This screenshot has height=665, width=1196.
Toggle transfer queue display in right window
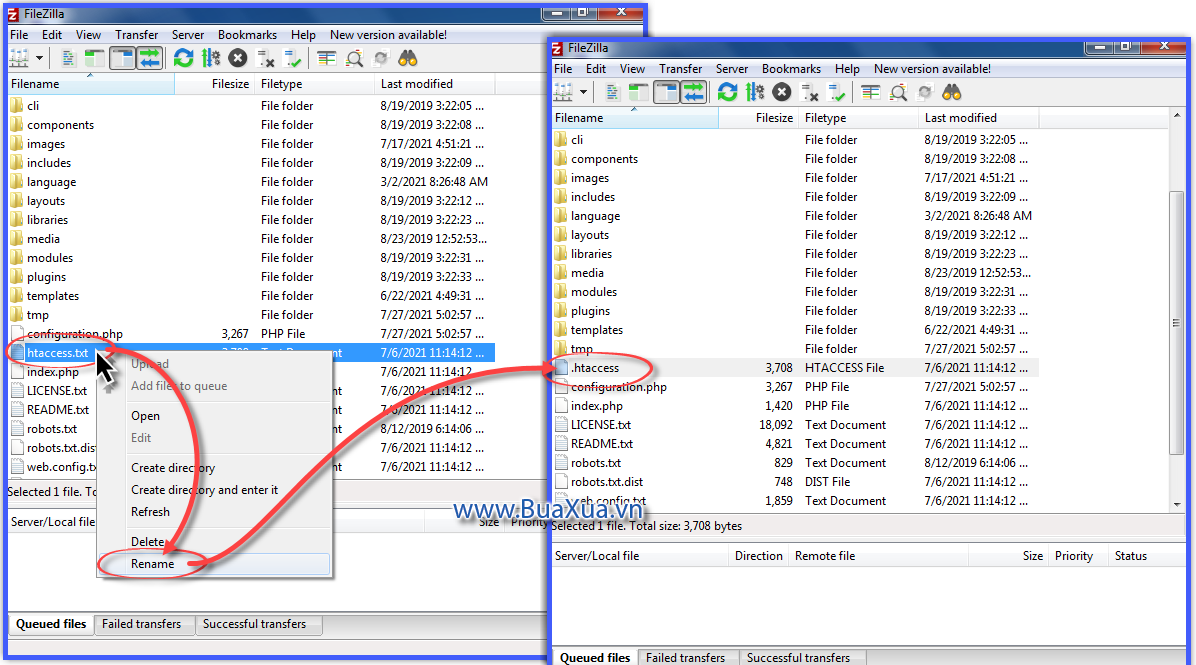693,92
